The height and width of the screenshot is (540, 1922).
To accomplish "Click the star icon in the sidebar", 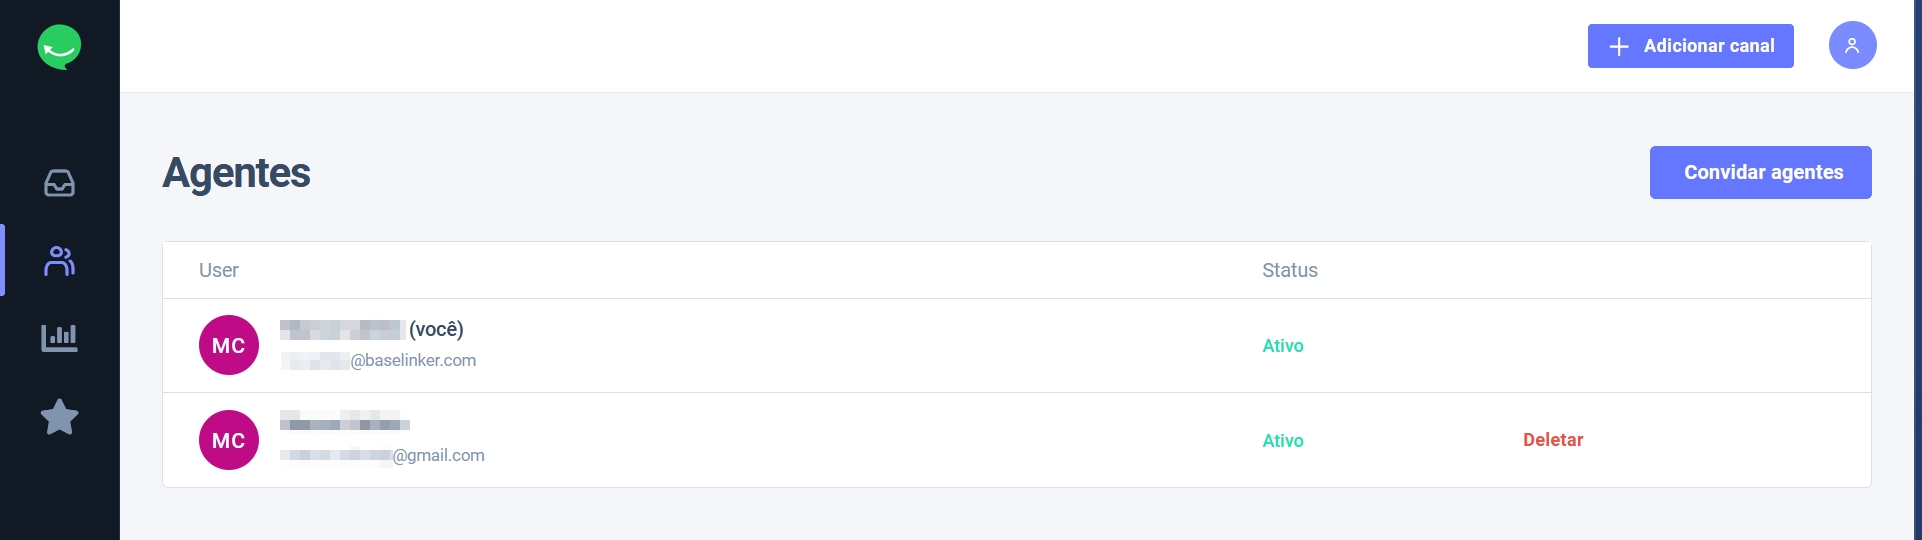I will [x=59, y=417].
